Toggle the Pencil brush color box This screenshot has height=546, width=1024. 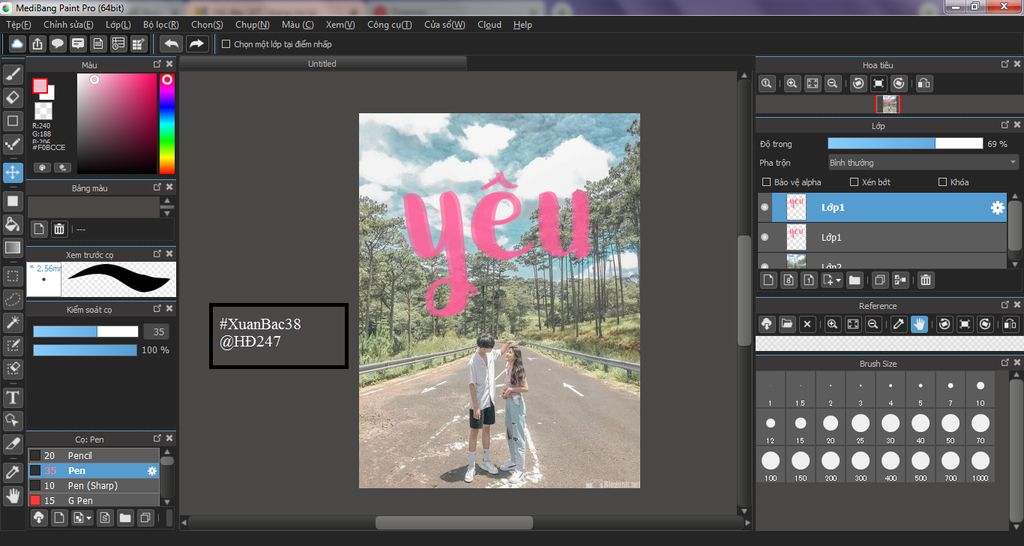tap(35, 455)
